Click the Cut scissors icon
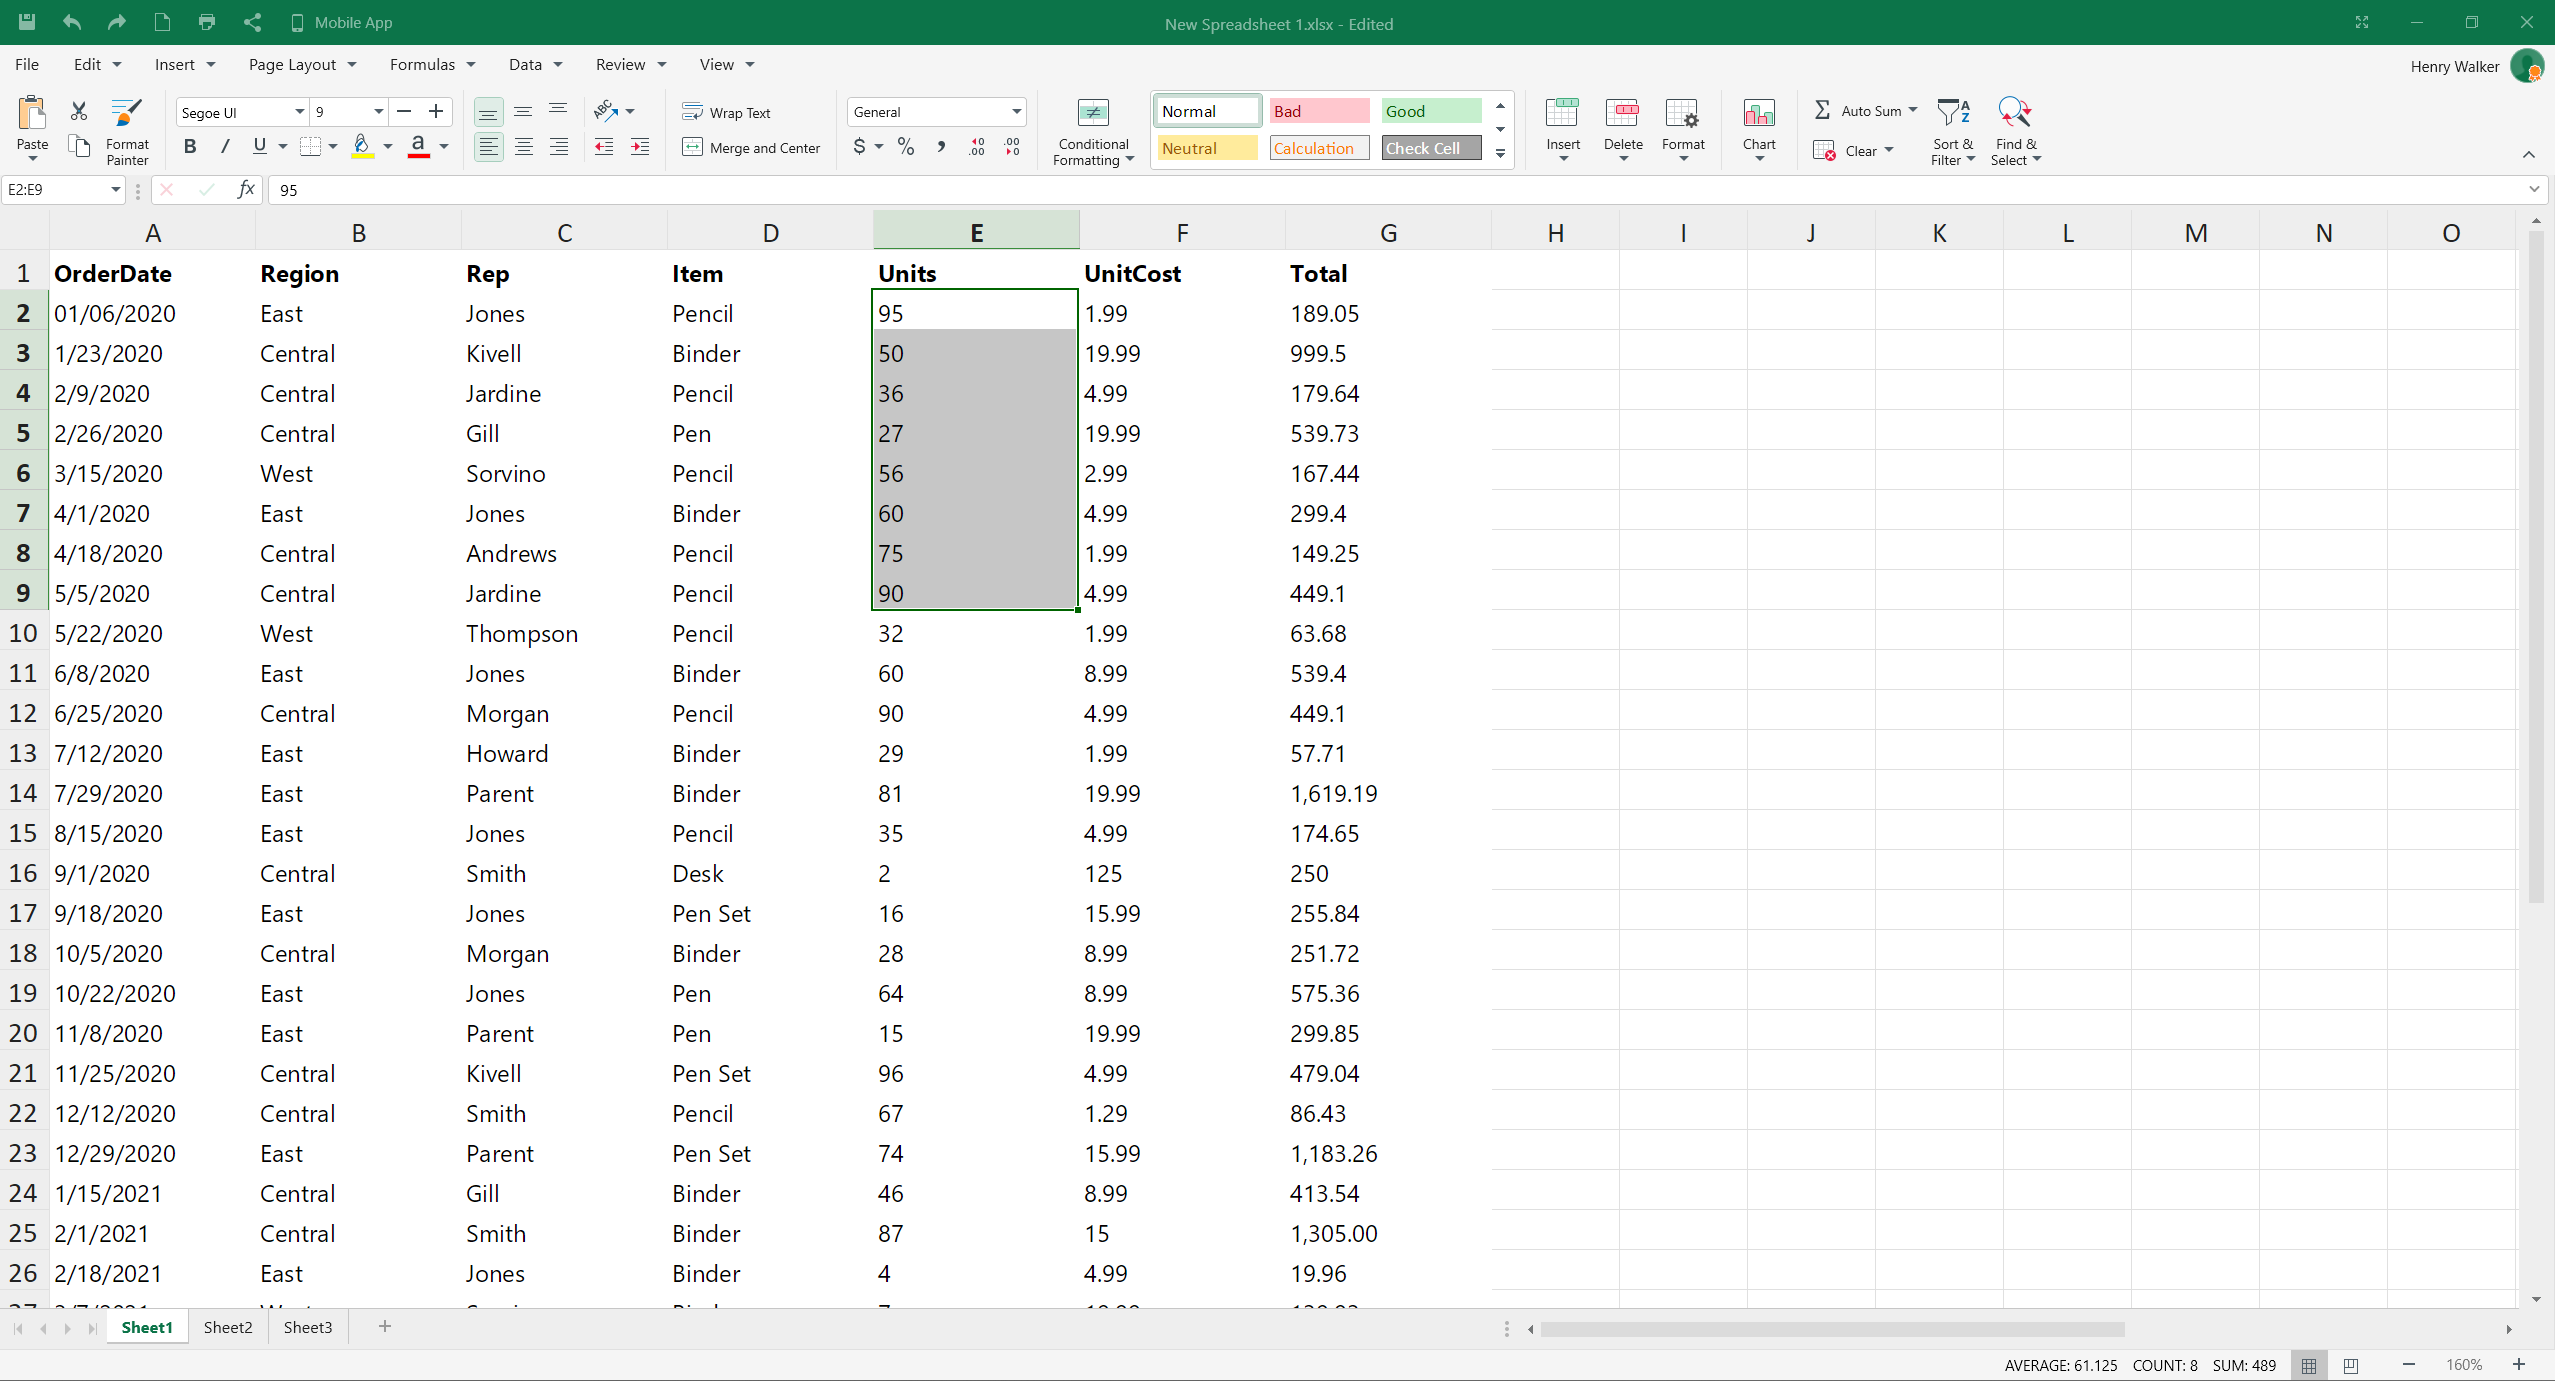The width and height of the screenshot is (2555, 1381). point(79,111)
